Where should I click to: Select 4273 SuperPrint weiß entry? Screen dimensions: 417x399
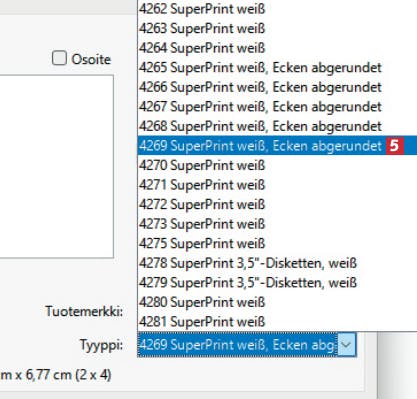point(277,224)
